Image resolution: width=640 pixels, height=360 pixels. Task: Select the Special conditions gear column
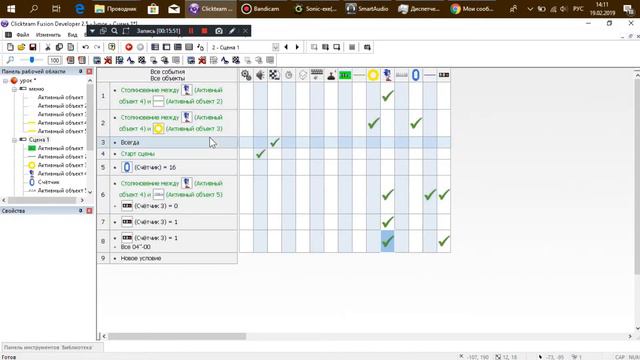point(246,75)
